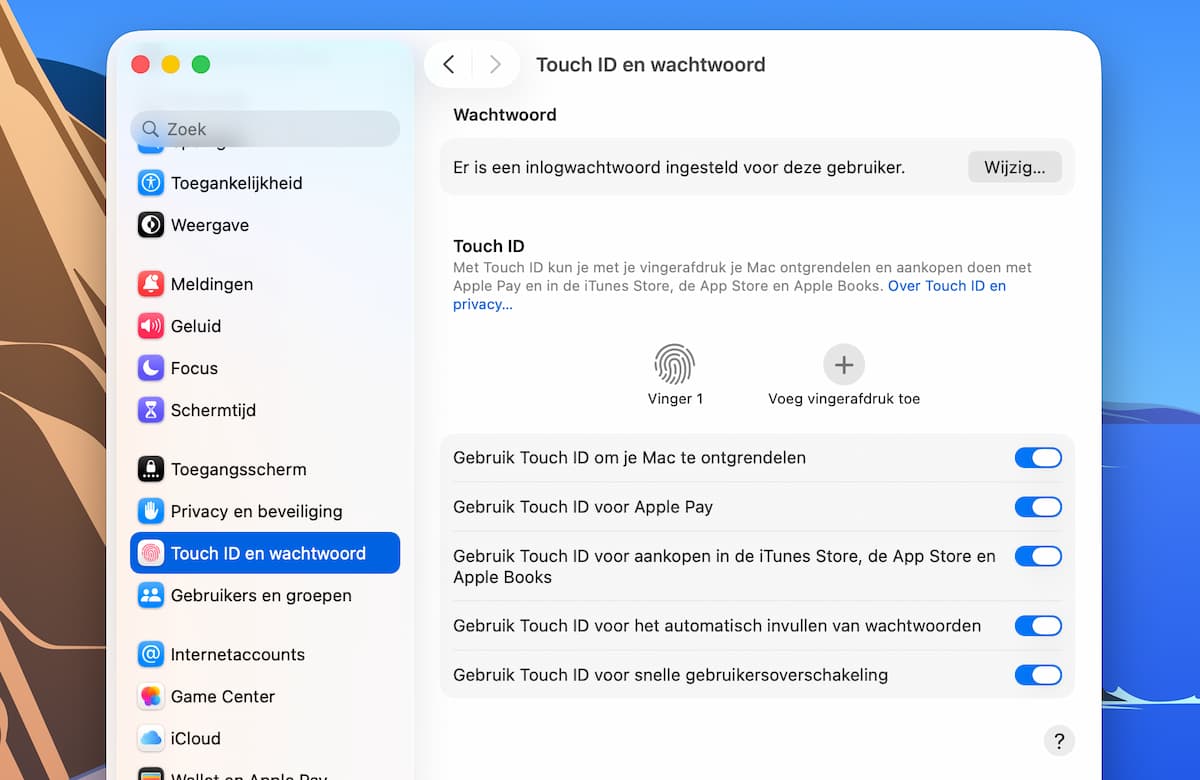The image size is (1200, 780).
Task: Toggle Touch ID to unlock Mac
Action: point(1038,458)
